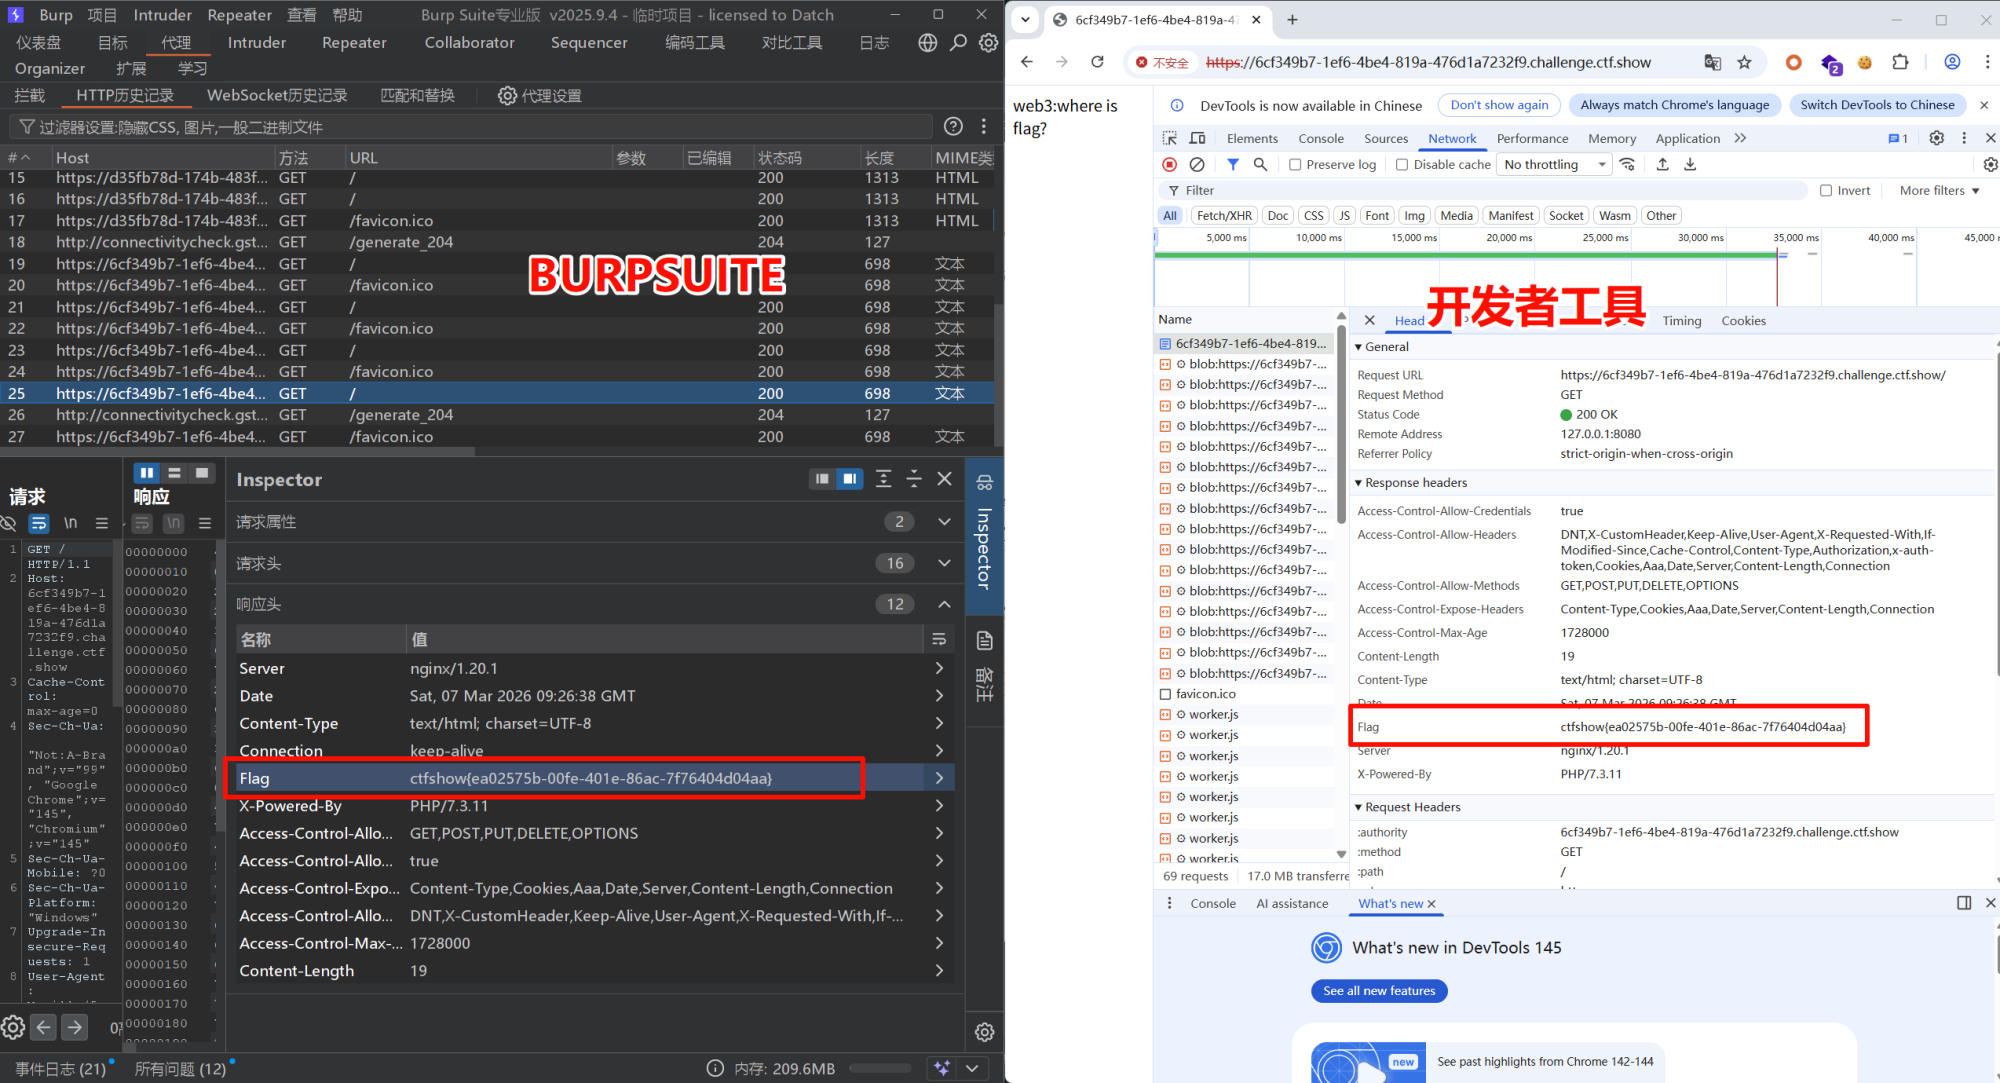Enable the Preserve log checkbox

point(1295,165)
